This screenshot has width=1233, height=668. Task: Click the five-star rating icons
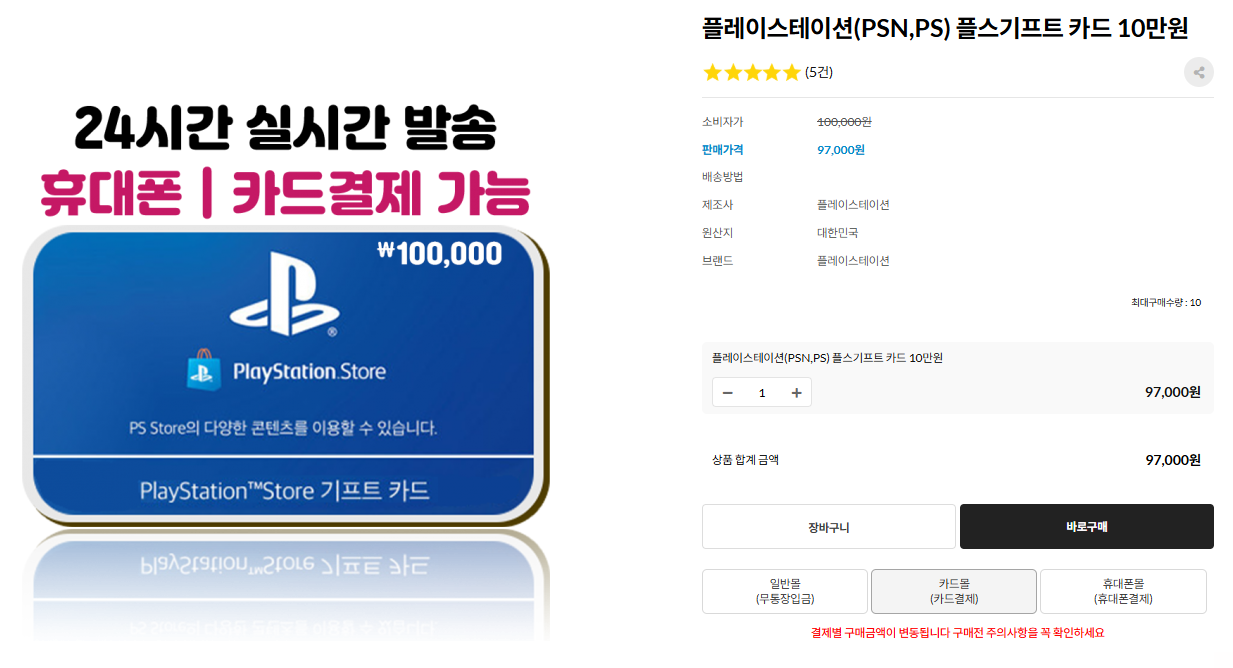752,72
